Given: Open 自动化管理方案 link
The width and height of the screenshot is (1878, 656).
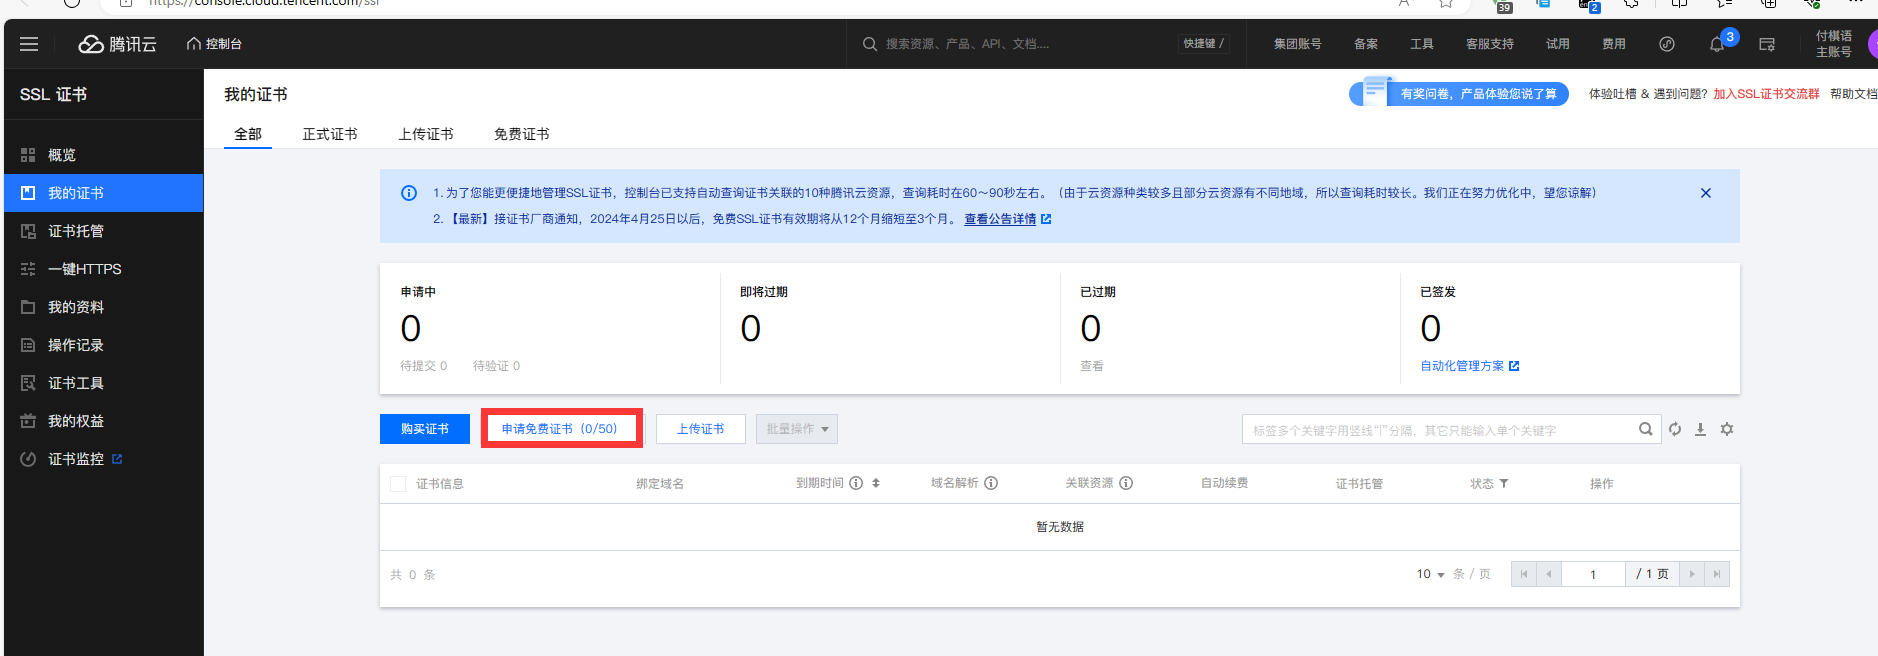Looking at the screenshot, I should click(1470, 366).
